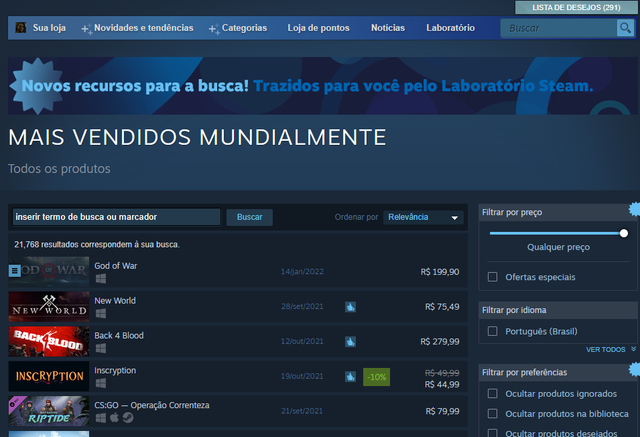This screenshot has height=437, width=640.
Task: Click the Windows icon under CS:GO Operação Correnteza
Action: point(101,418)
